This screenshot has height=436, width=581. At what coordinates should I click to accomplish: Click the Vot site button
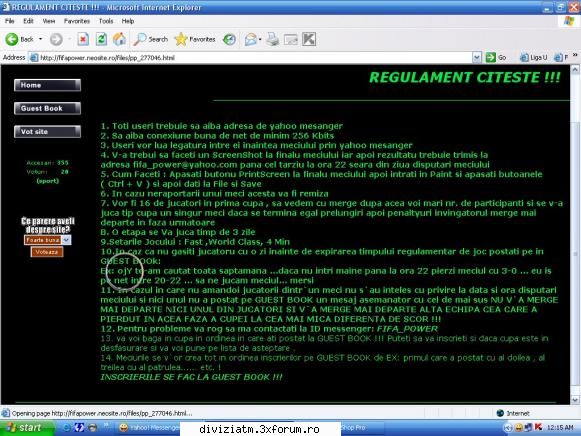[x=47, y=132]
